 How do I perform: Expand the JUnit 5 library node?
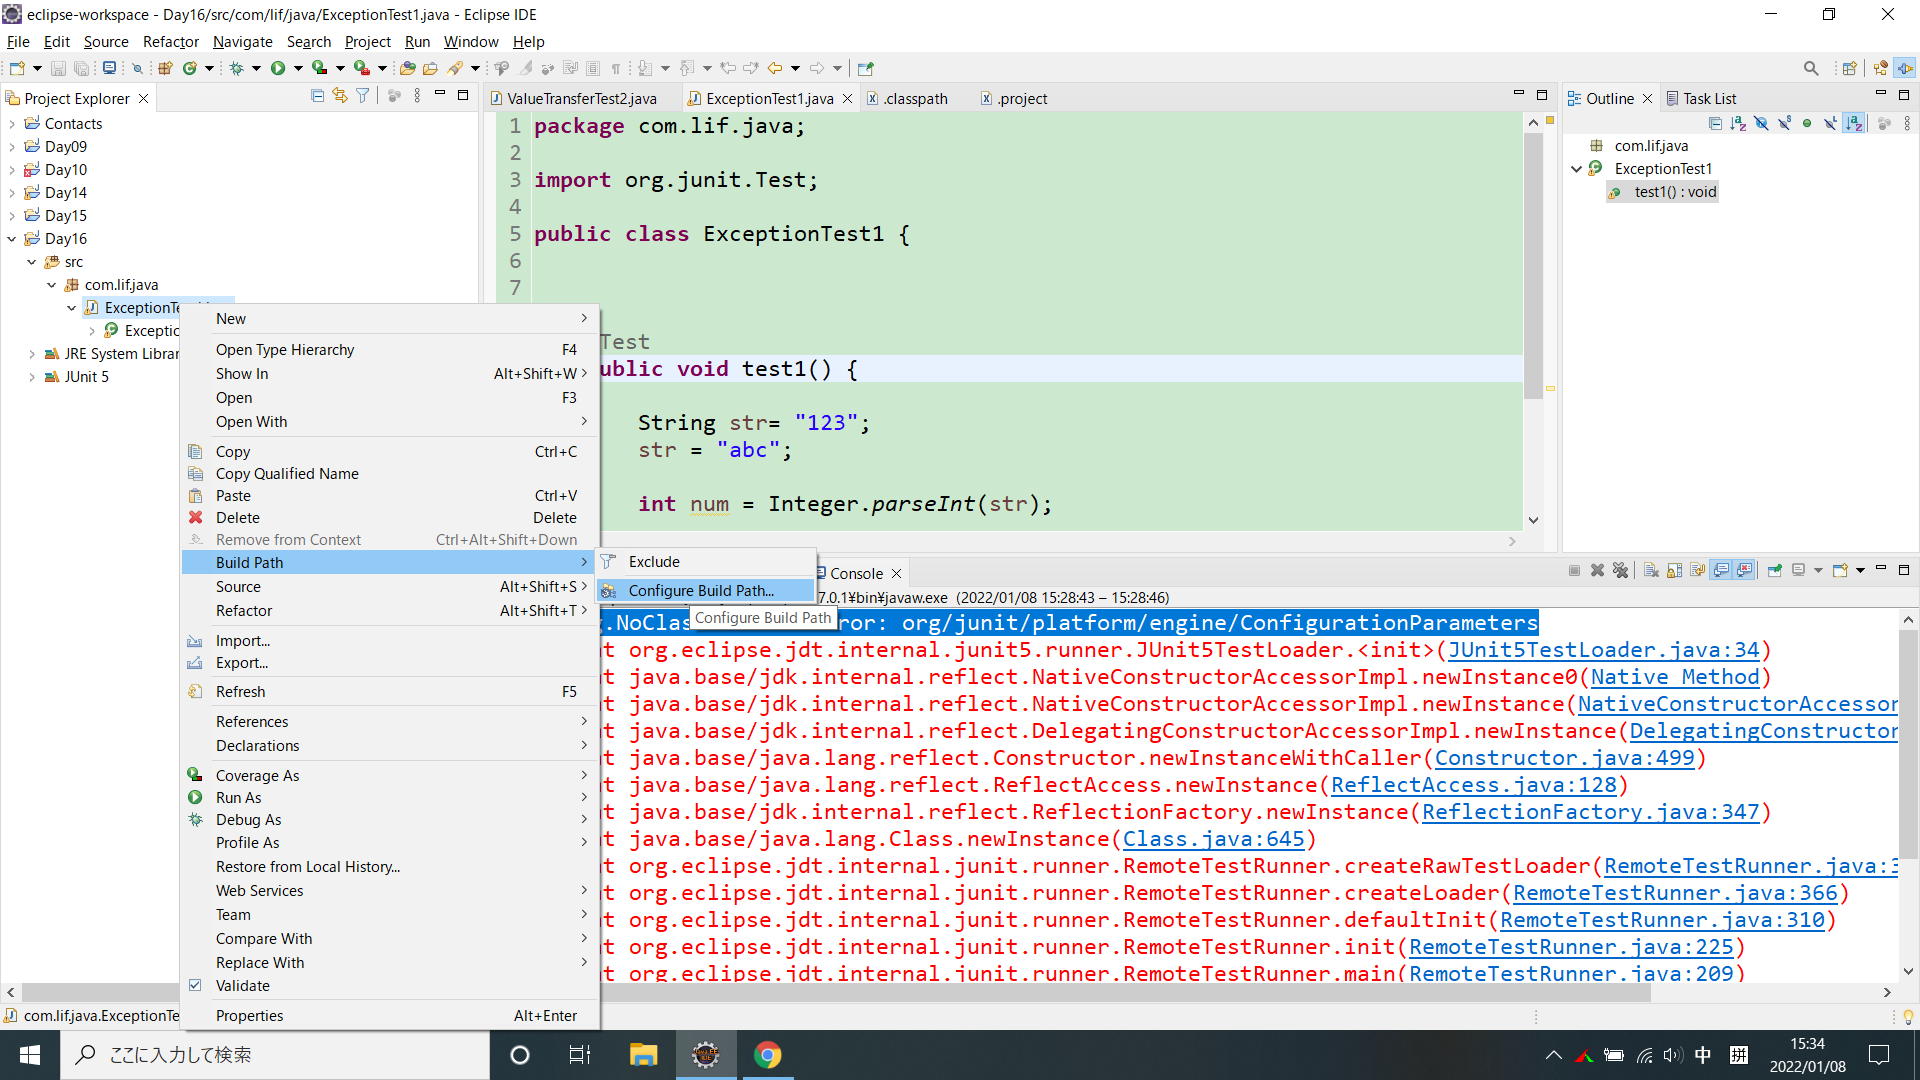(x=32, y=377)
